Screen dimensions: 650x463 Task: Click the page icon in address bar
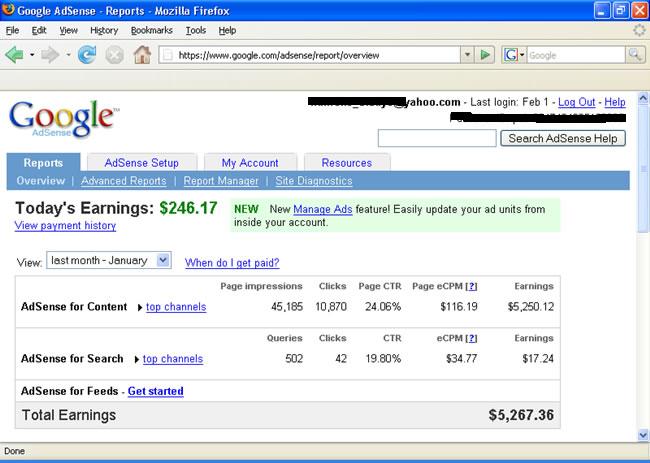tap(167, 55)
